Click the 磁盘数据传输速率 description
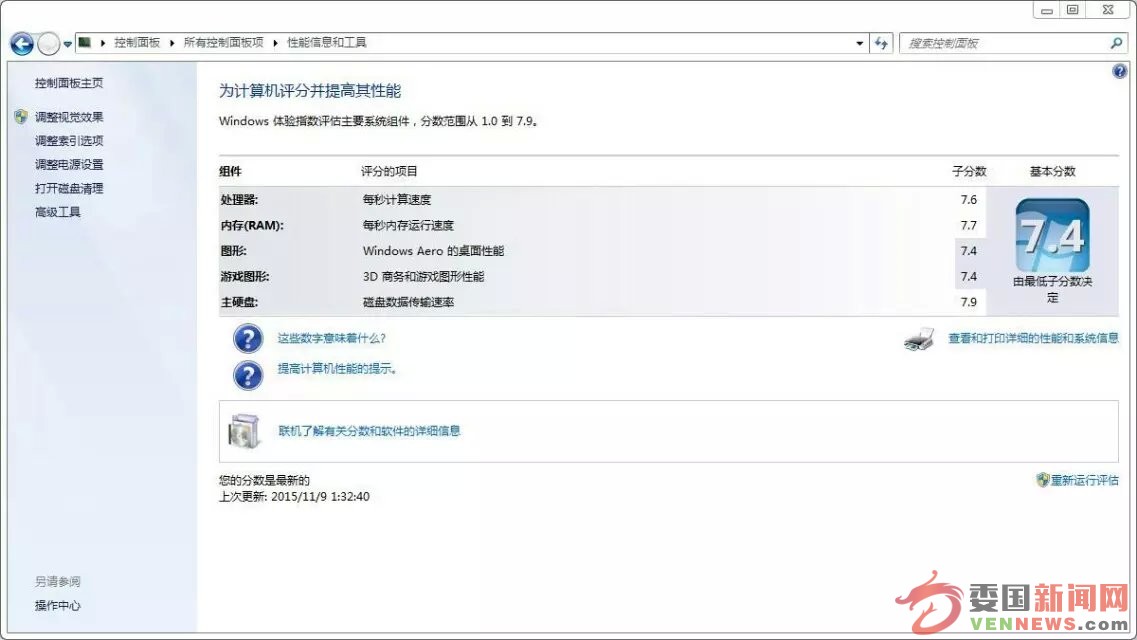The width and height of the screenshot is (1137, 640). tap(408, 302)
